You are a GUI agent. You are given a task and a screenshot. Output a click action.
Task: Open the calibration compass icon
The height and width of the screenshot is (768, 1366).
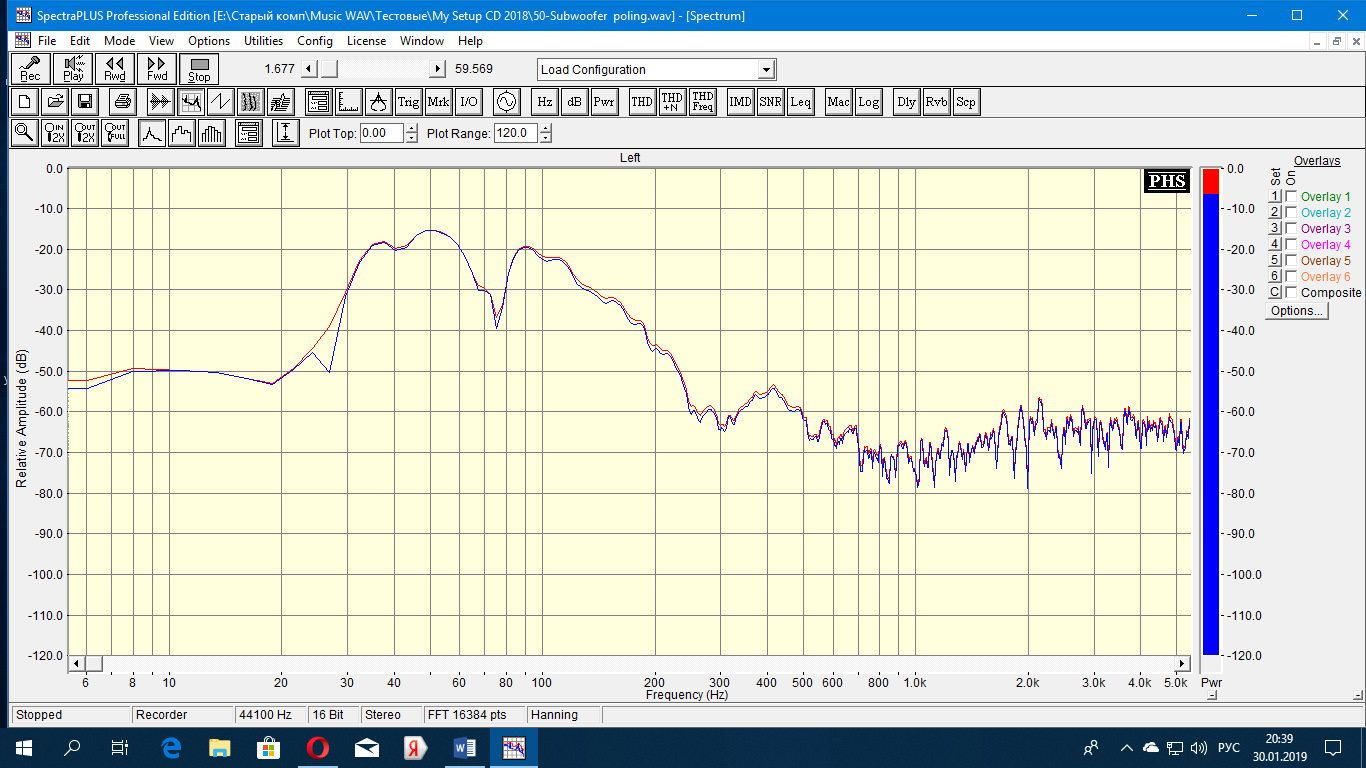pyautogui.click(x=378, y=101)
